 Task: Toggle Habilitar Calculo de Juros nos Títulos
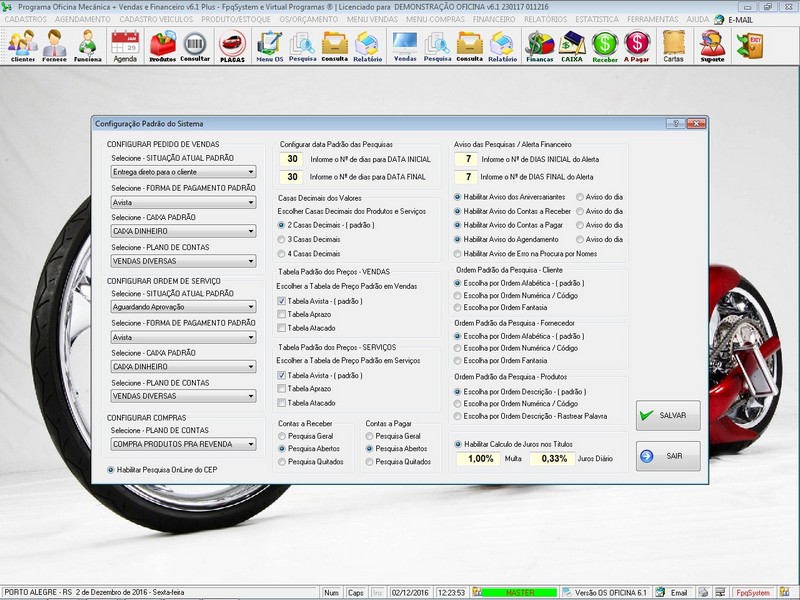click(458, 444)
